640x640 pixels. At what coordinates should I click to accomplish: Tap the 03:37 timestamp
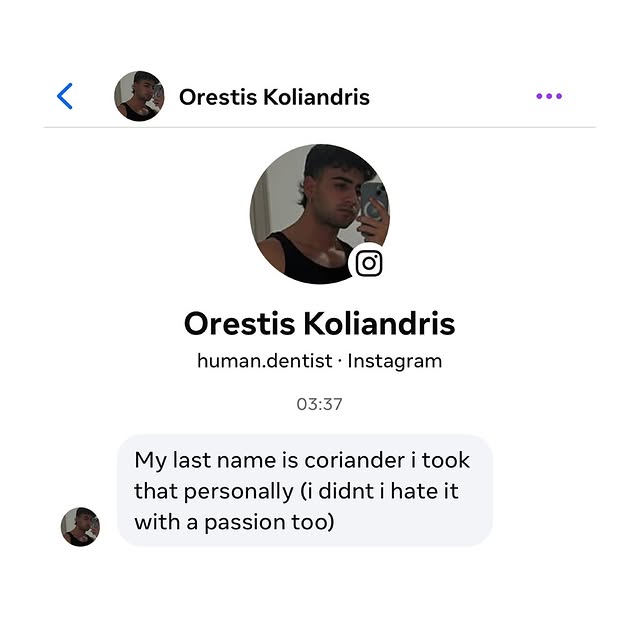pos(319,404)
